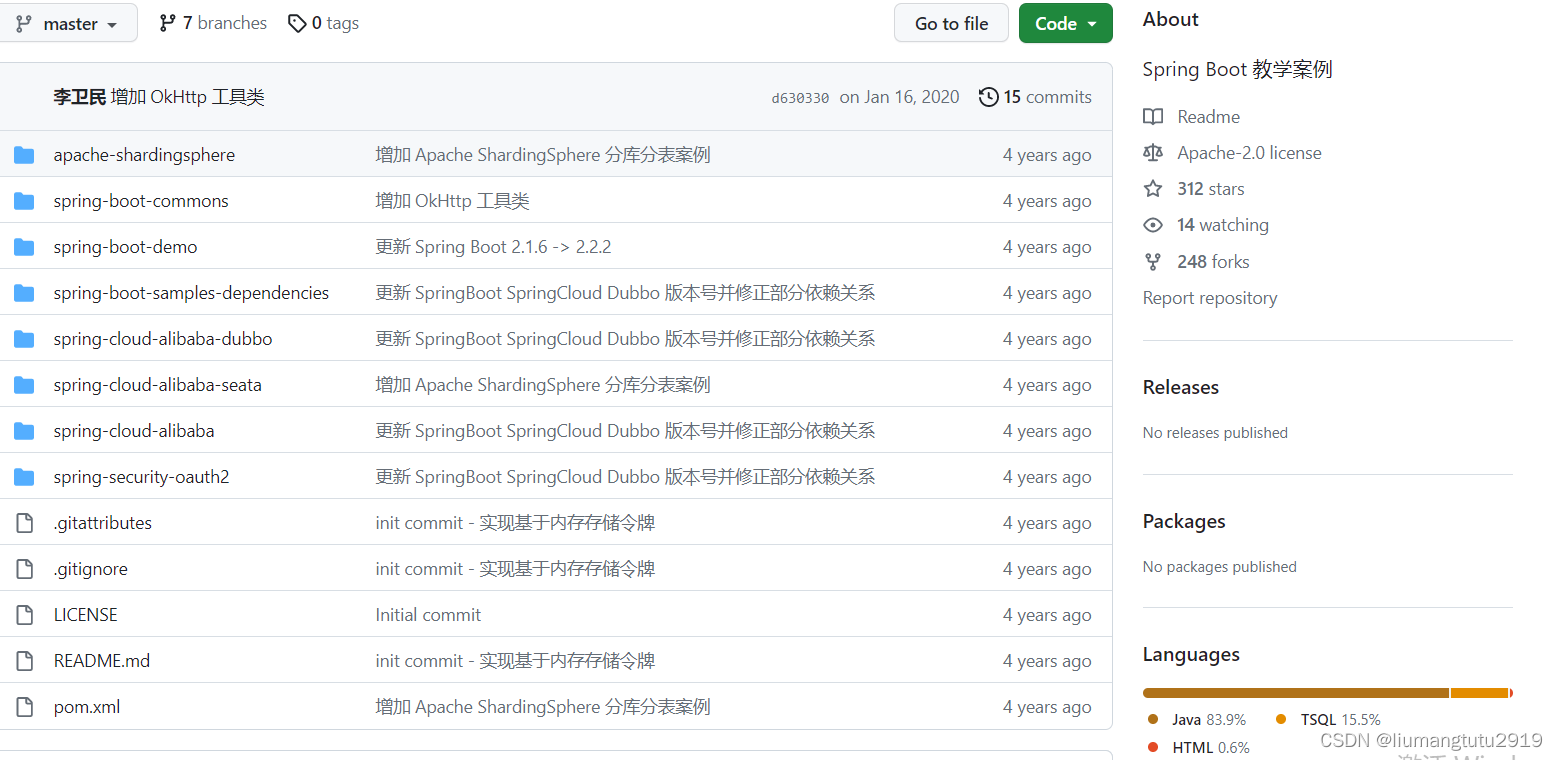
Task: Open the README.md file
Action: coord(101,660)
